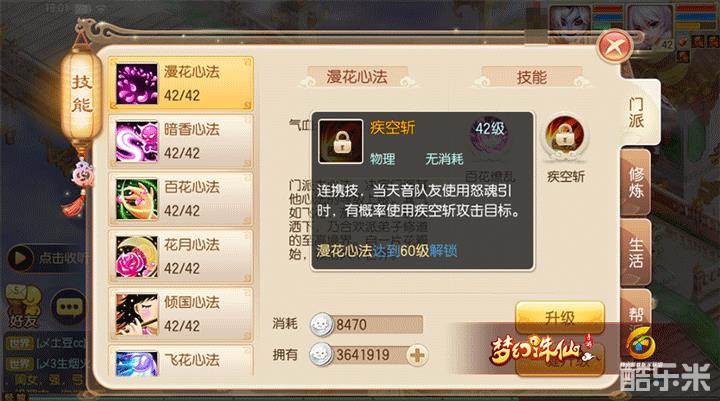Click the yellow 升级 upgrade button

click(560, 317)
